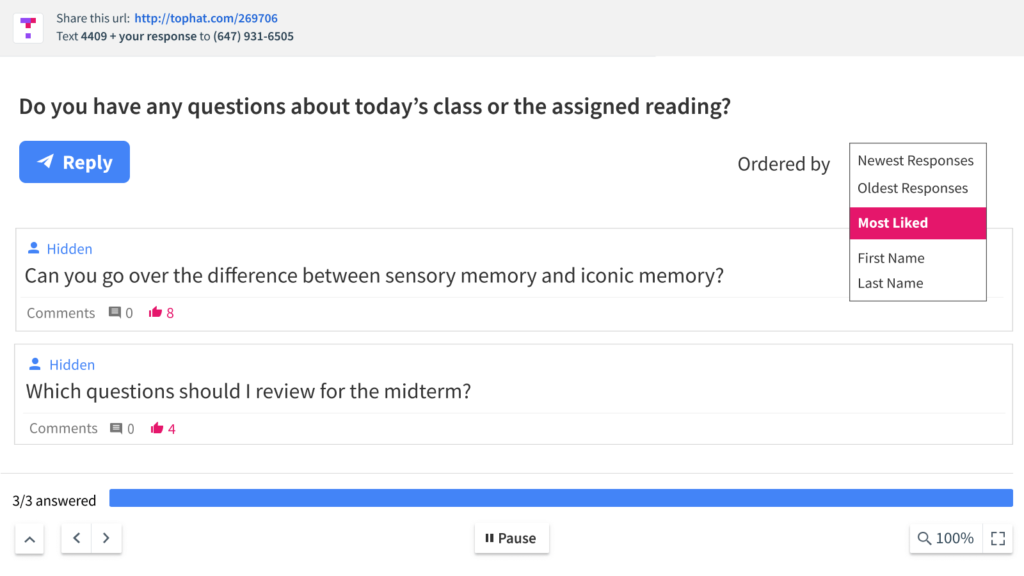Like the midterm review question thumbs-up
Viewport: 1024px width, 576px height.
[157, 428]
